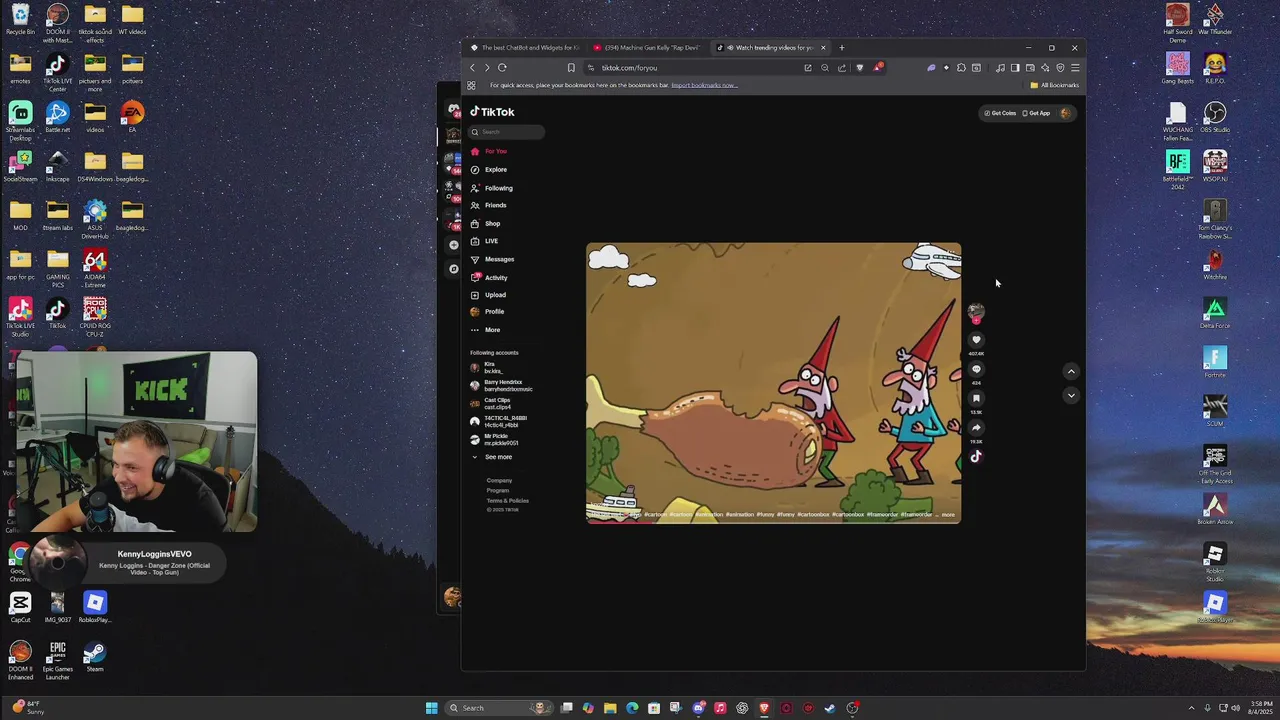Image resolution: width=1280 pixels, height=720 pixels.
Task: Click the Program footer link
Action: click(x=498, y=491)
